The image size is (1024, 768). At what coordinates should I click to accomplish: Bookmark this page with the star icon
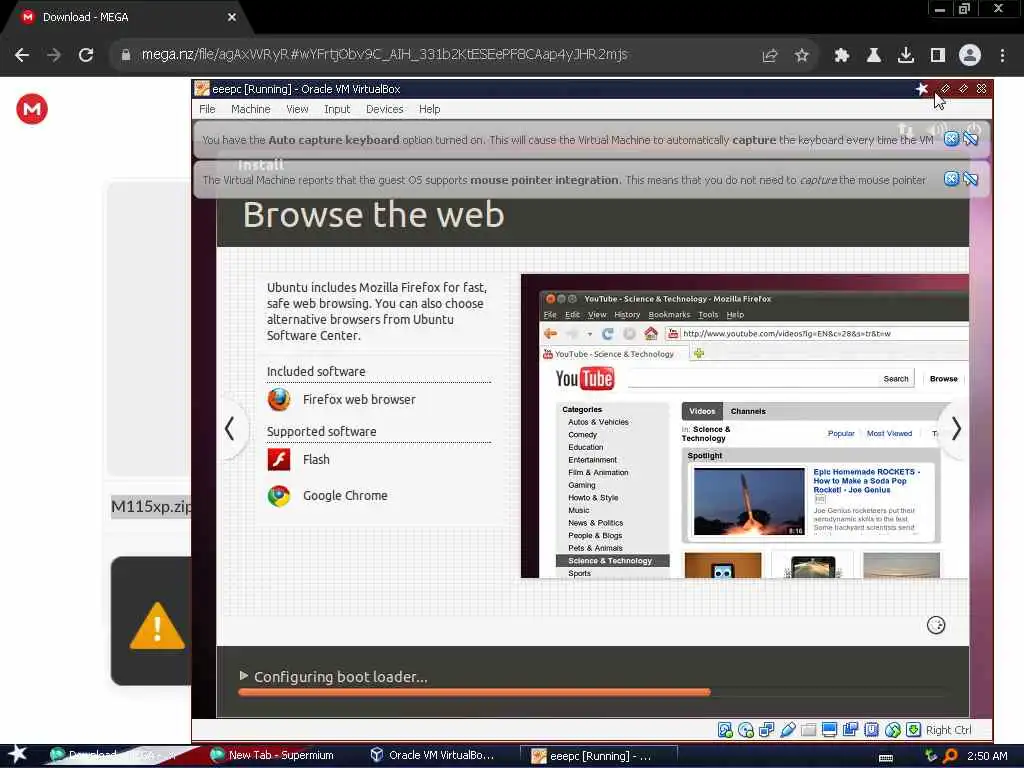pos(802,56)
